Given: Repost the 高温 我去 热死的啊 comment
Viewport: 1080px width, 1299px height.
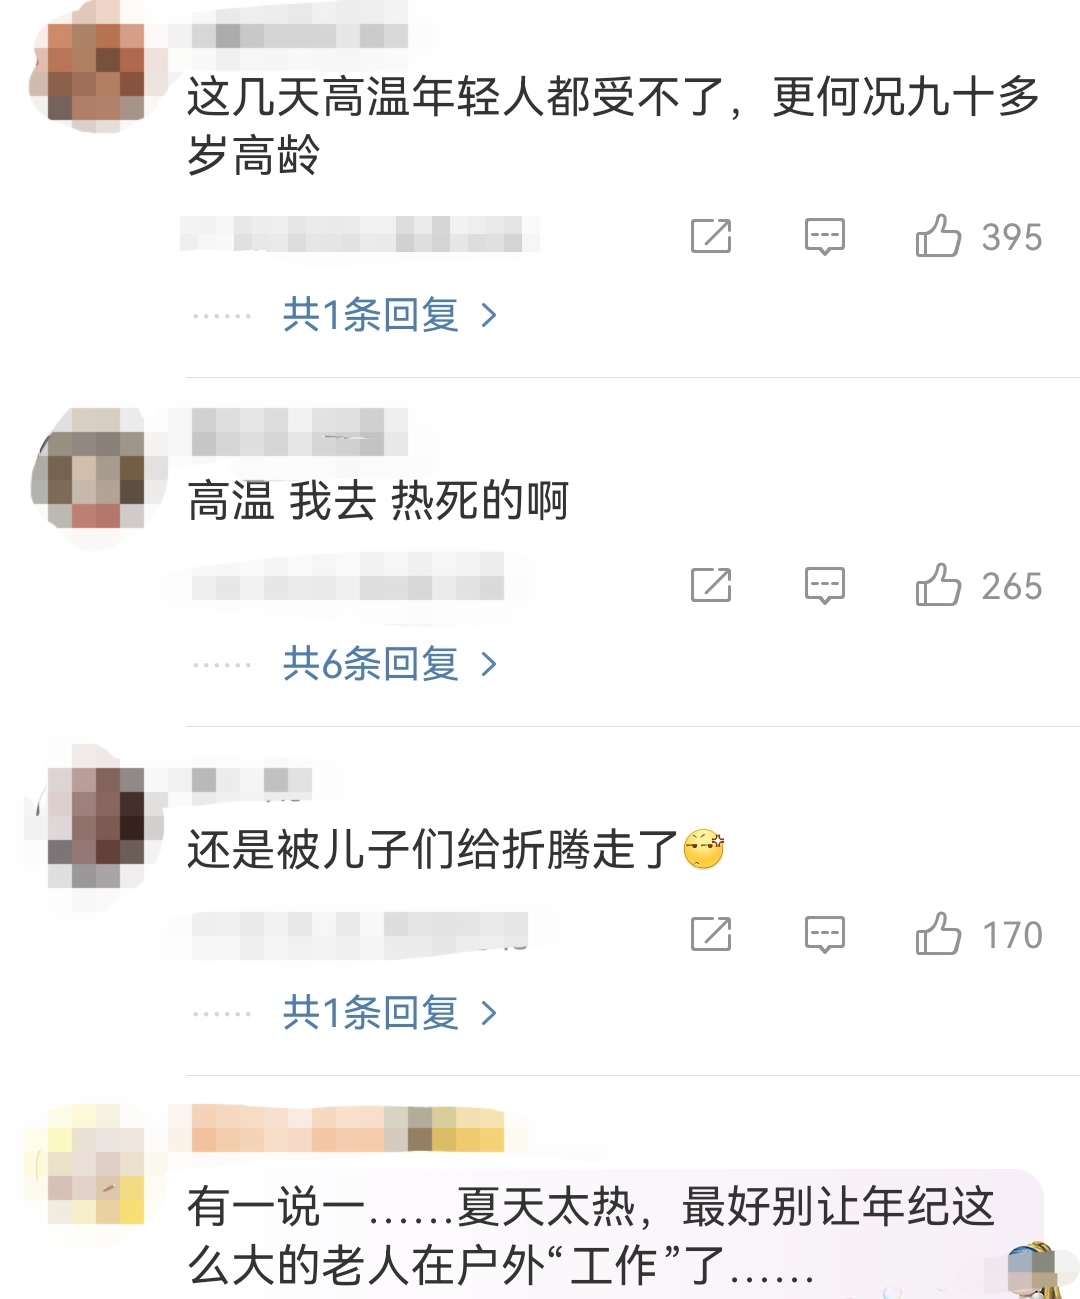Looking at the screenshot, I should coord(711,585).
